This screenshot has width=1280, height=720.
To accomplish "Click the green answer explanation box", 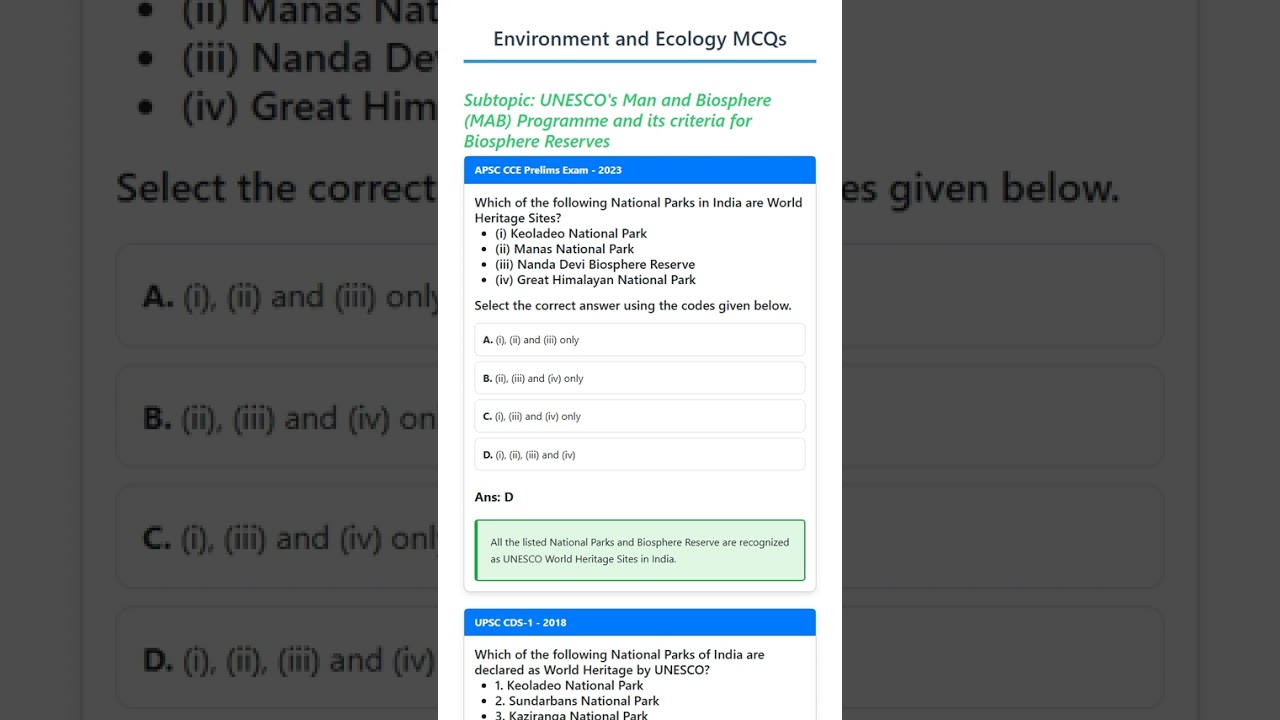I will click(639, 550).
